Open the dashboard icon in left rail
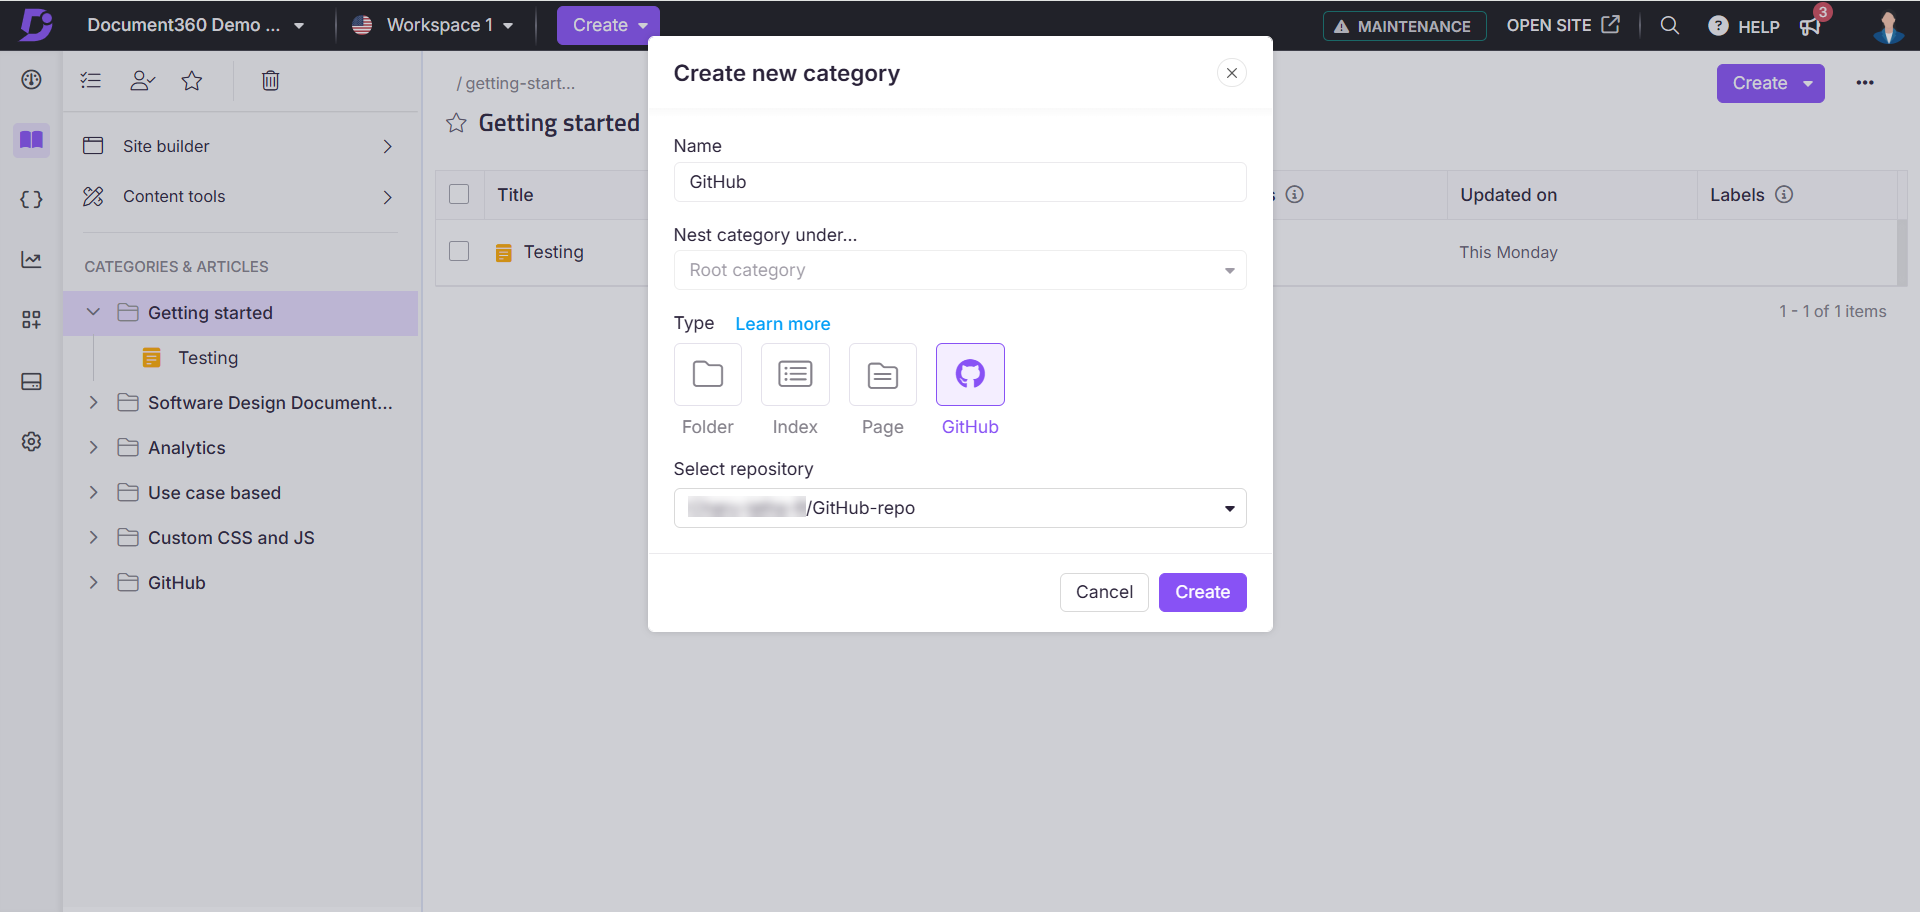 pyautogui.click(x=31, y=80)
